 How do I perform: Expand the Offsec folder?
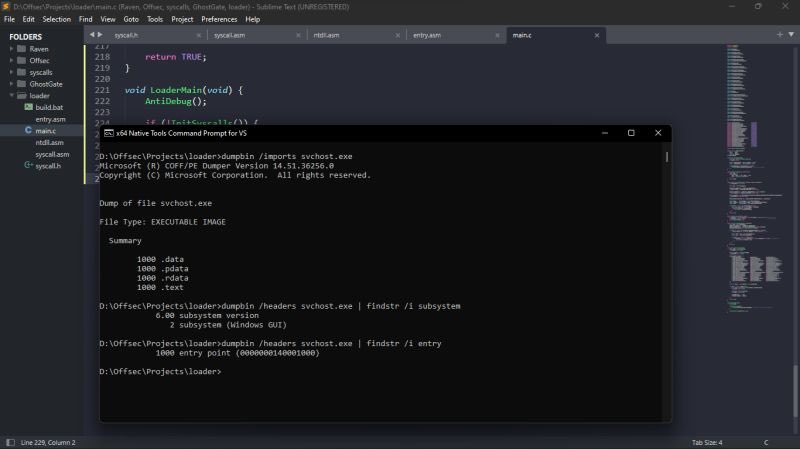11,60
